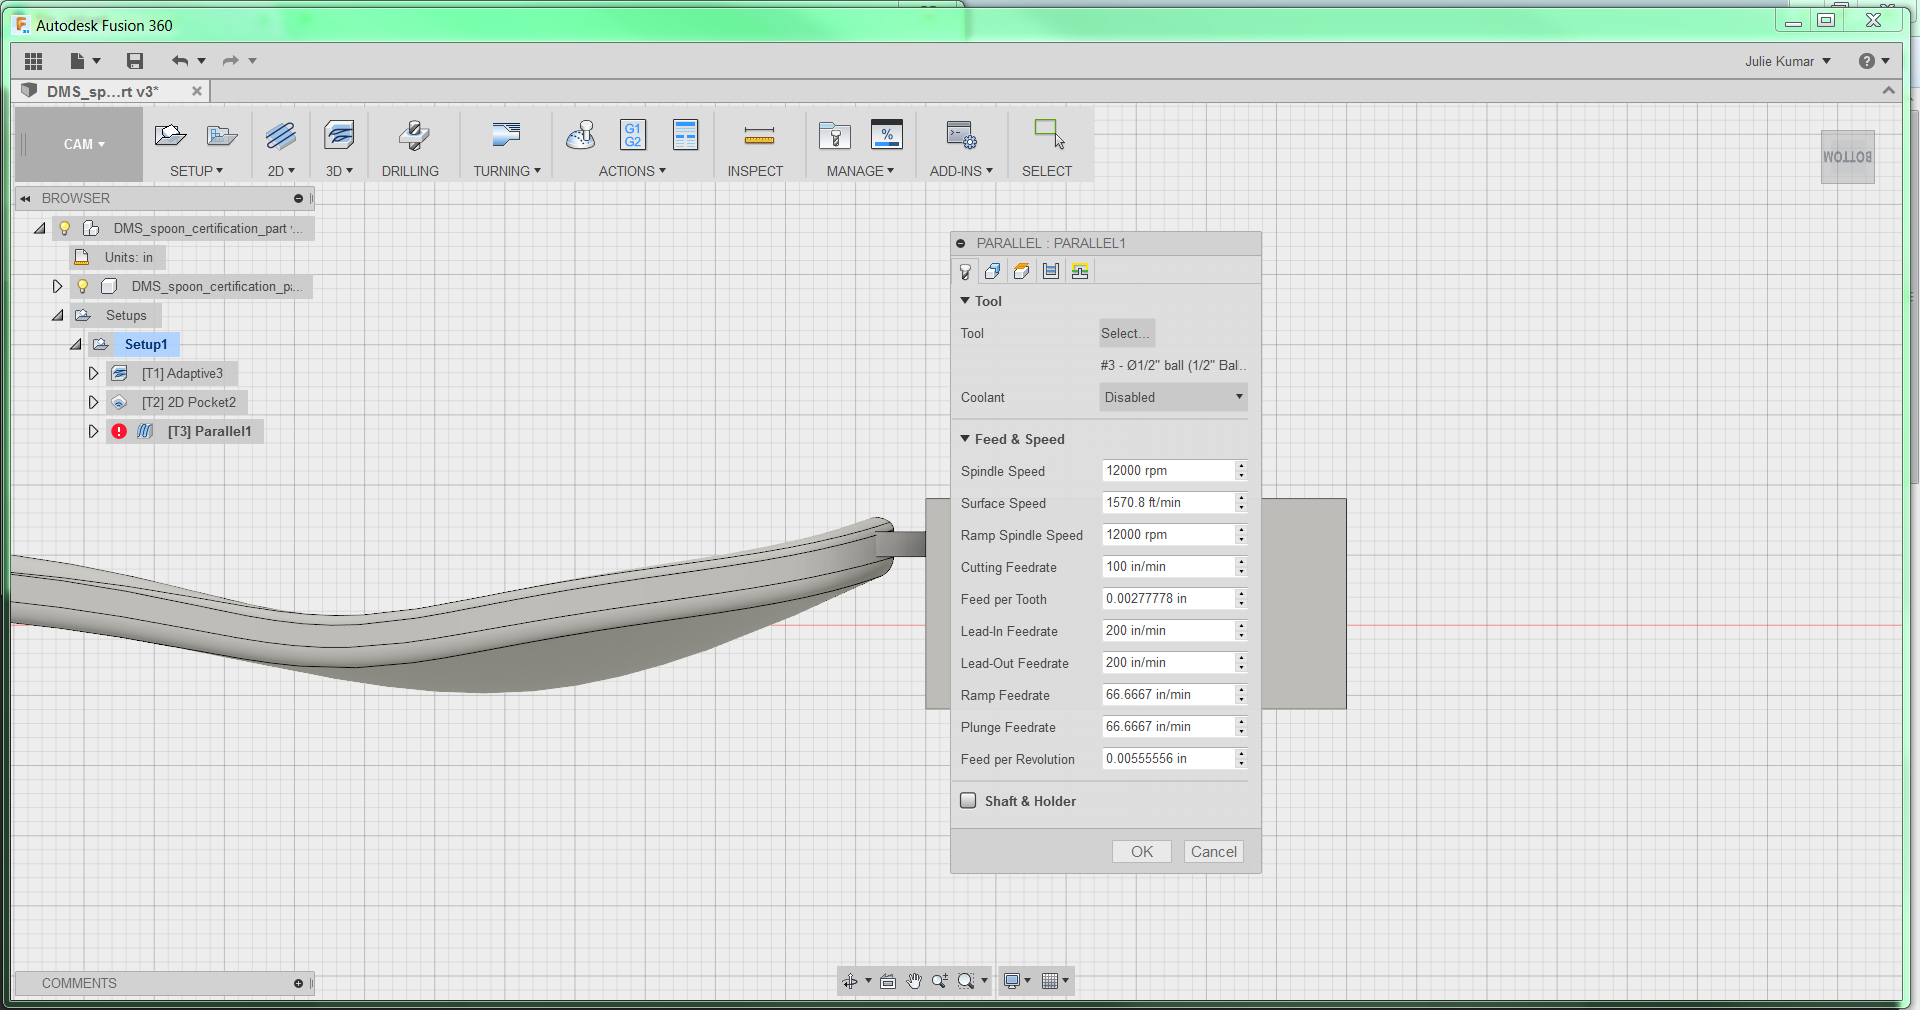Viewport: 1920px width, 1010px height.
Task: Open the Tool Library icon
Action: tap(834, 135)
